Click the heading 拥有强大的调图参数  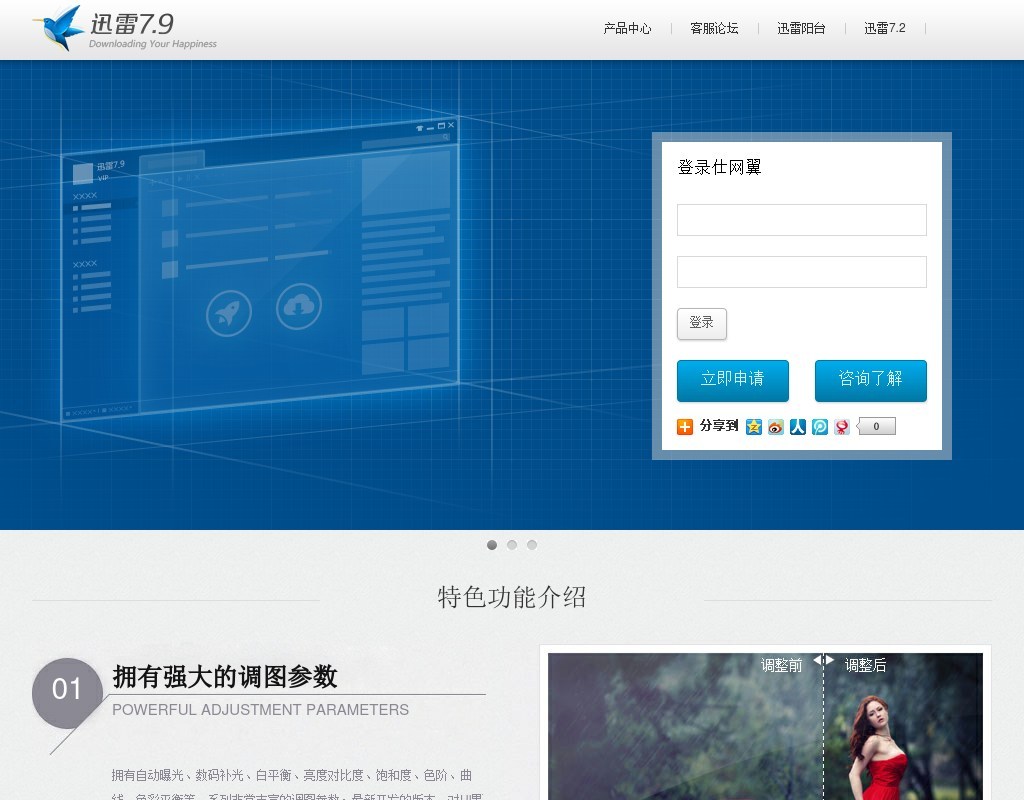pyautogui.click(x=225, y=677)
